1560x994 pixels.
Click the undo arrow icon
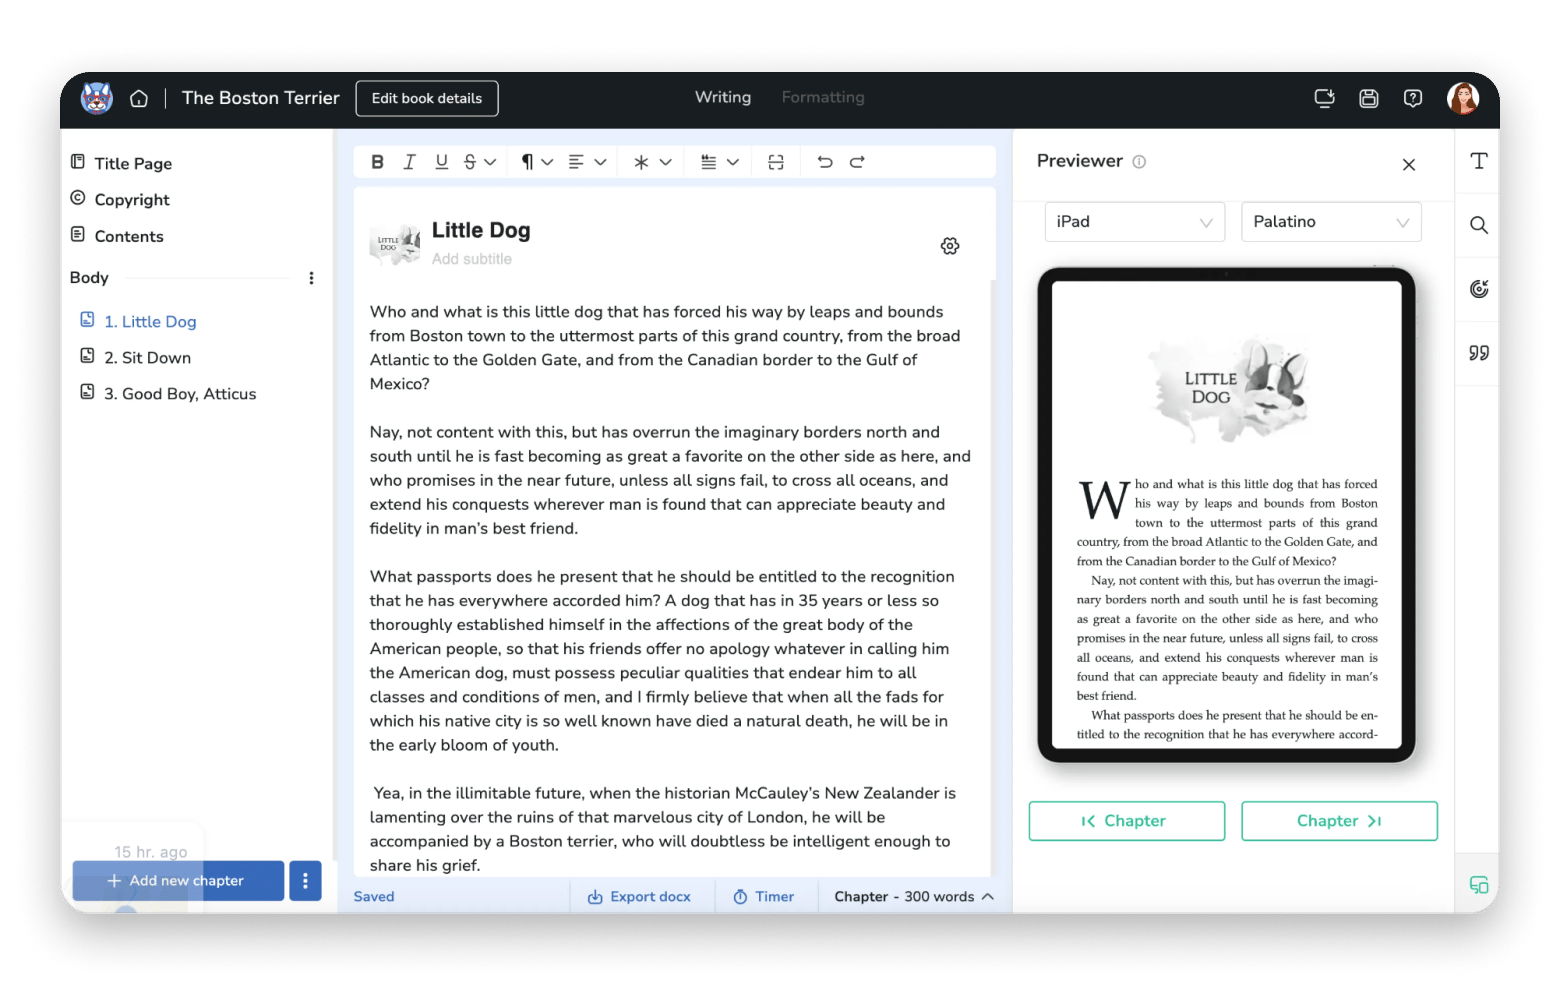coord(824,162)
